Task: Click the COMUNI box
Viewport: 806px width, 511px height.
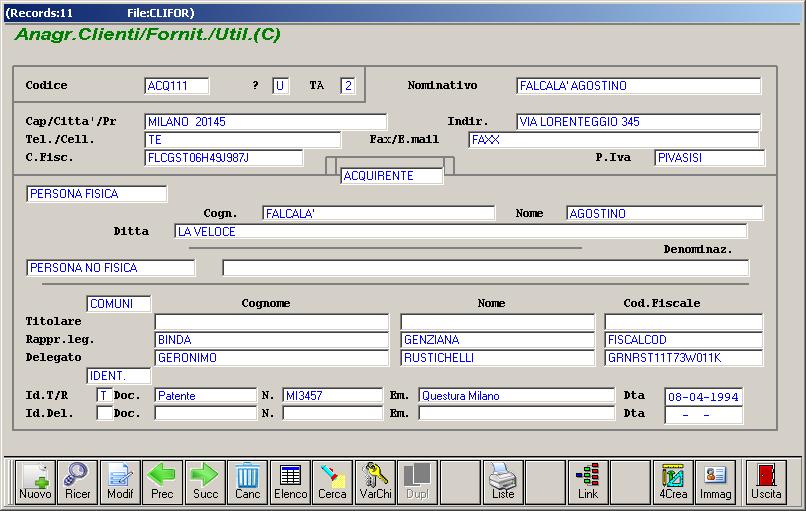Action: click(x=119, y=304)
